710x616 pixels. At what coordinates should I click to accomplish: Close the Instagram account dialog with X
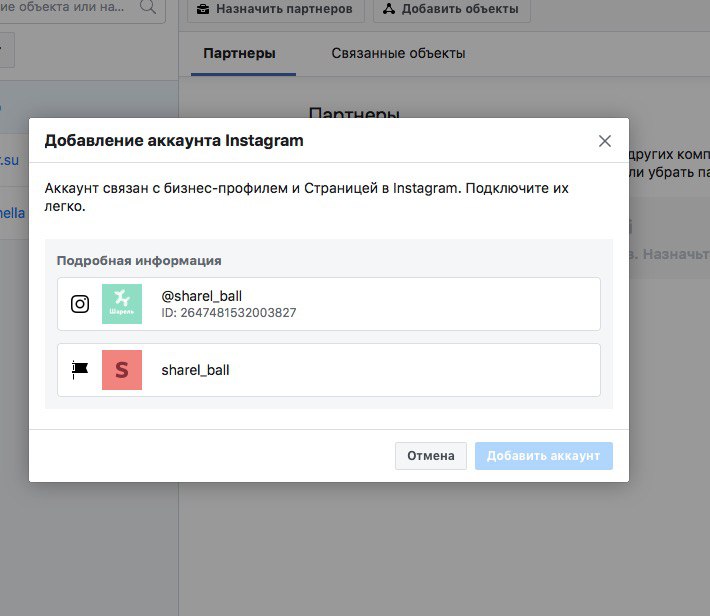(x=604, y=141)
